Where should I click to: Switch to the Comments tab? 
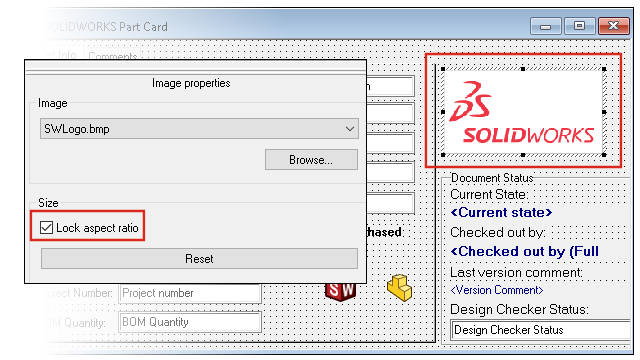click(112, 55)
